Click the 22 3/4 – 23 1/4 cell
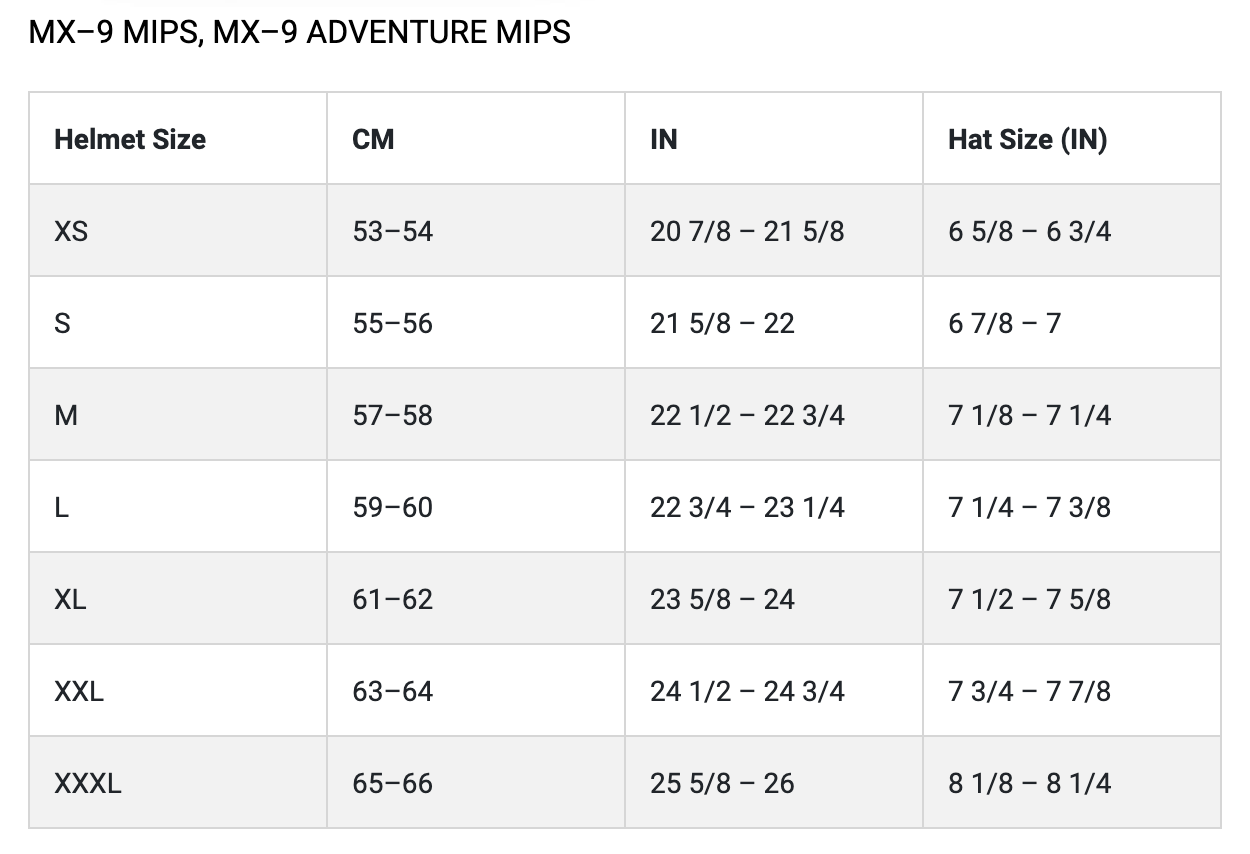 747,507
